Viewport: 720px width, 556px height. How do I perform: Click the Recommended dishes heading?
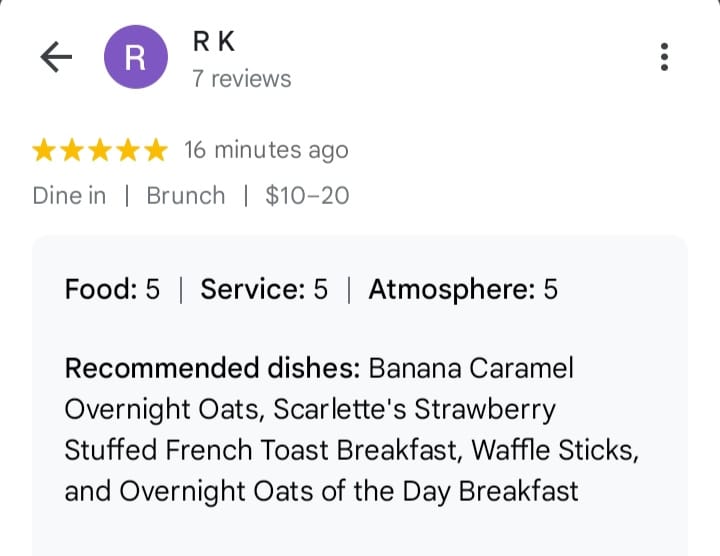[212, 368]
